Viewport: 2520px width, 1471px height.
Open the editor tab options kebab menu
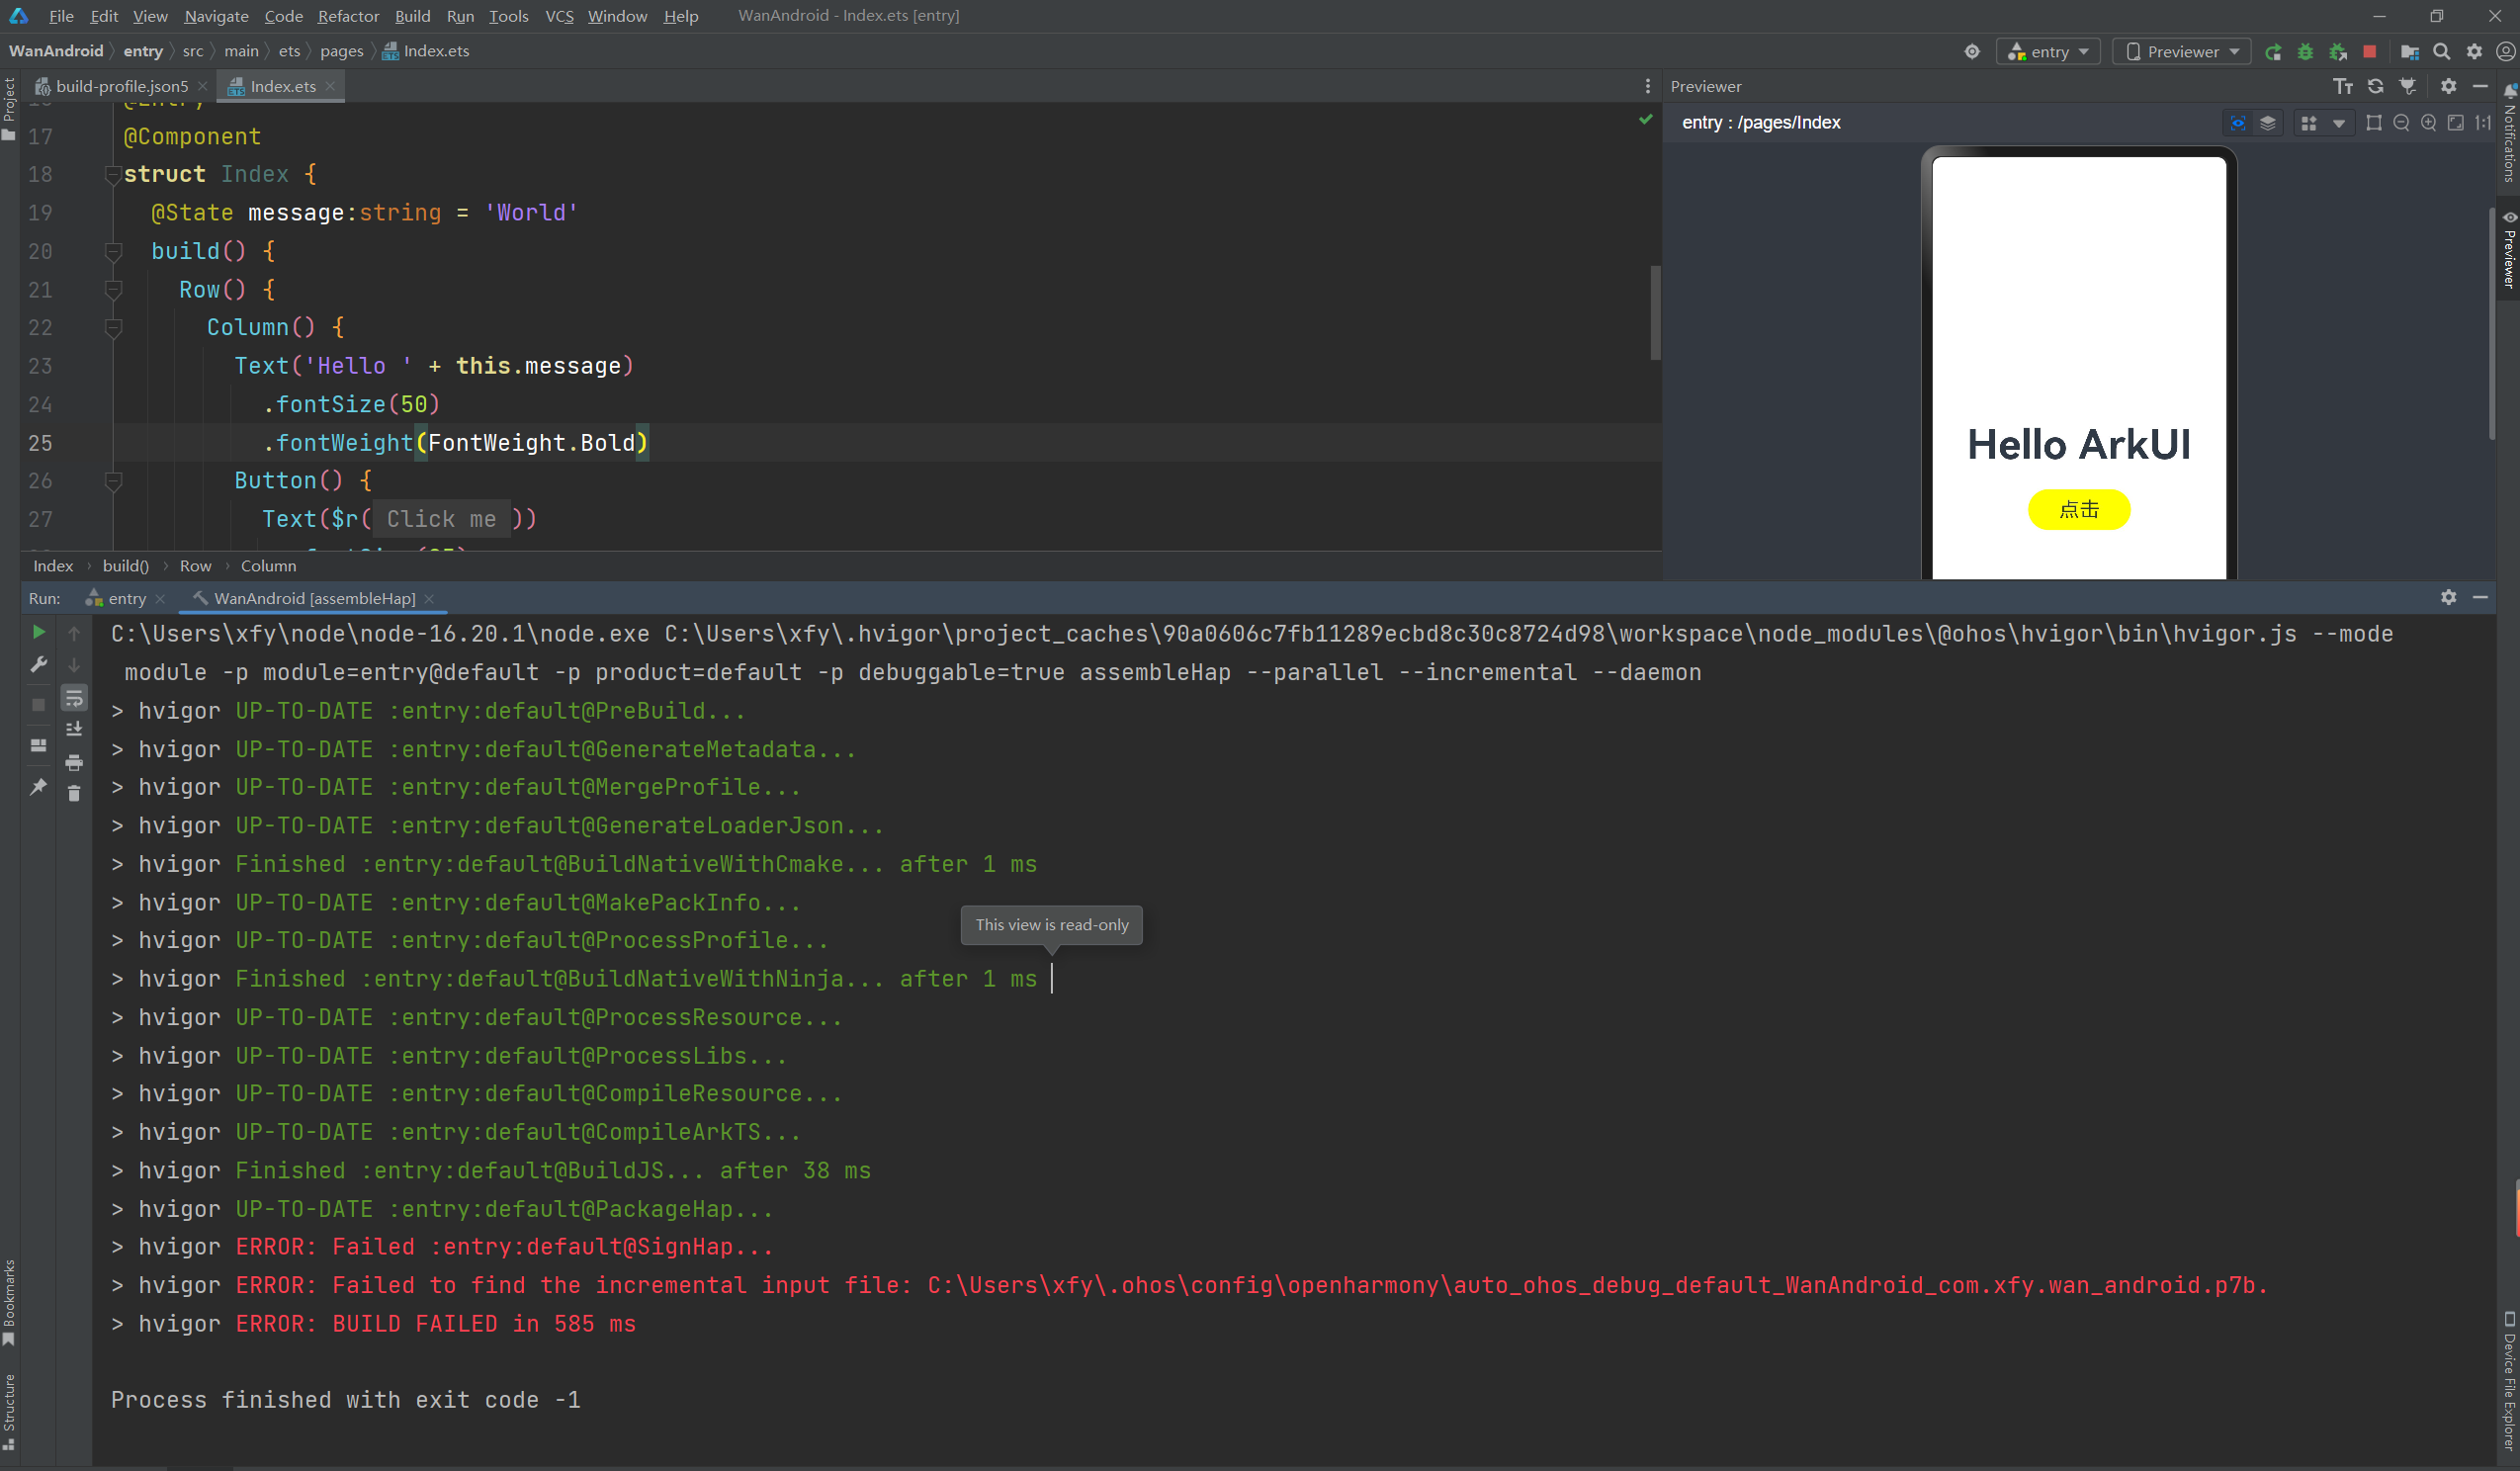1647,86
